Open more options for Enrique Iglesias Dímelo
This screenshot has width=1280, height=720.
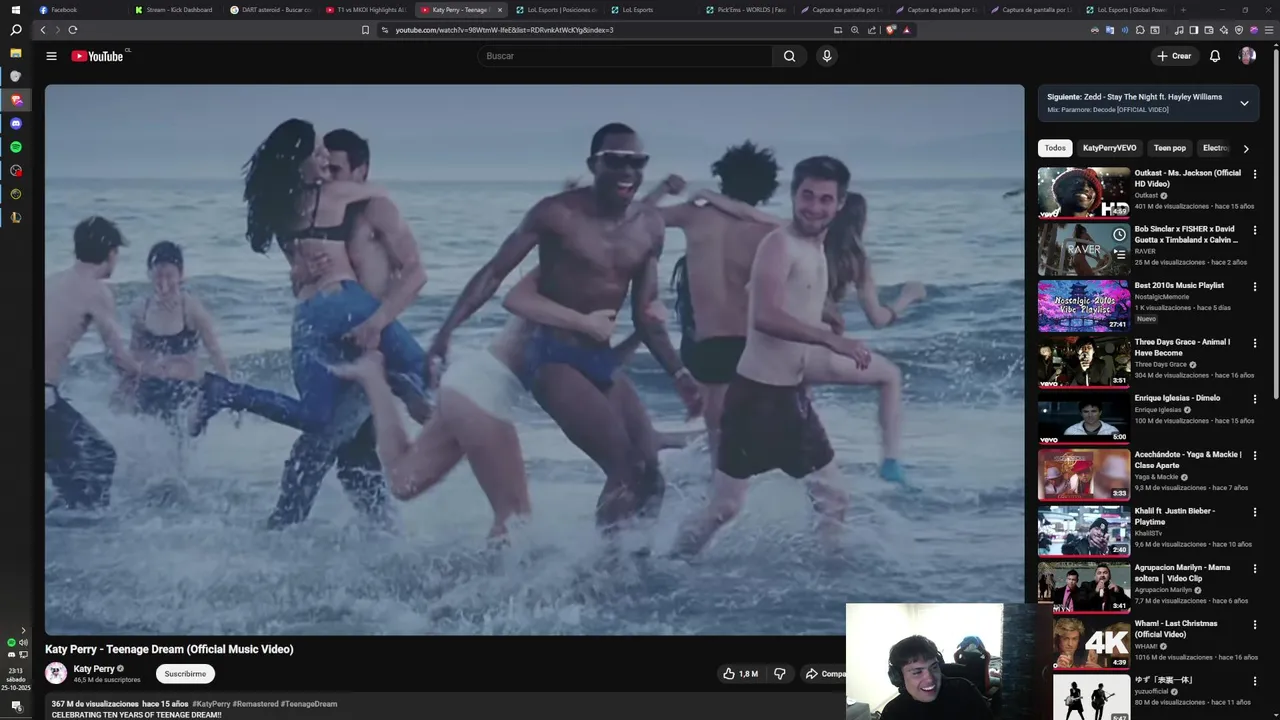1255,399
